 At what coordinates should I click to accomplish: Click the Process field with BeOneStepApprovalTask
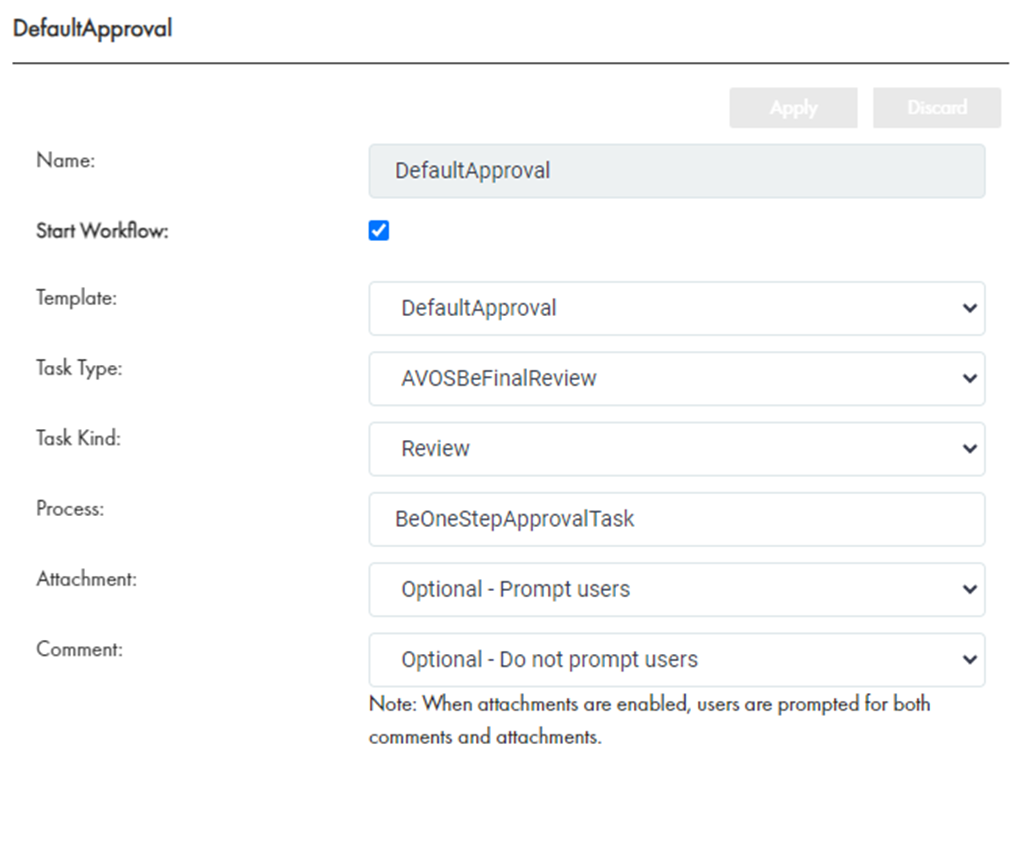pyautogui.click(x=676, y=519)
